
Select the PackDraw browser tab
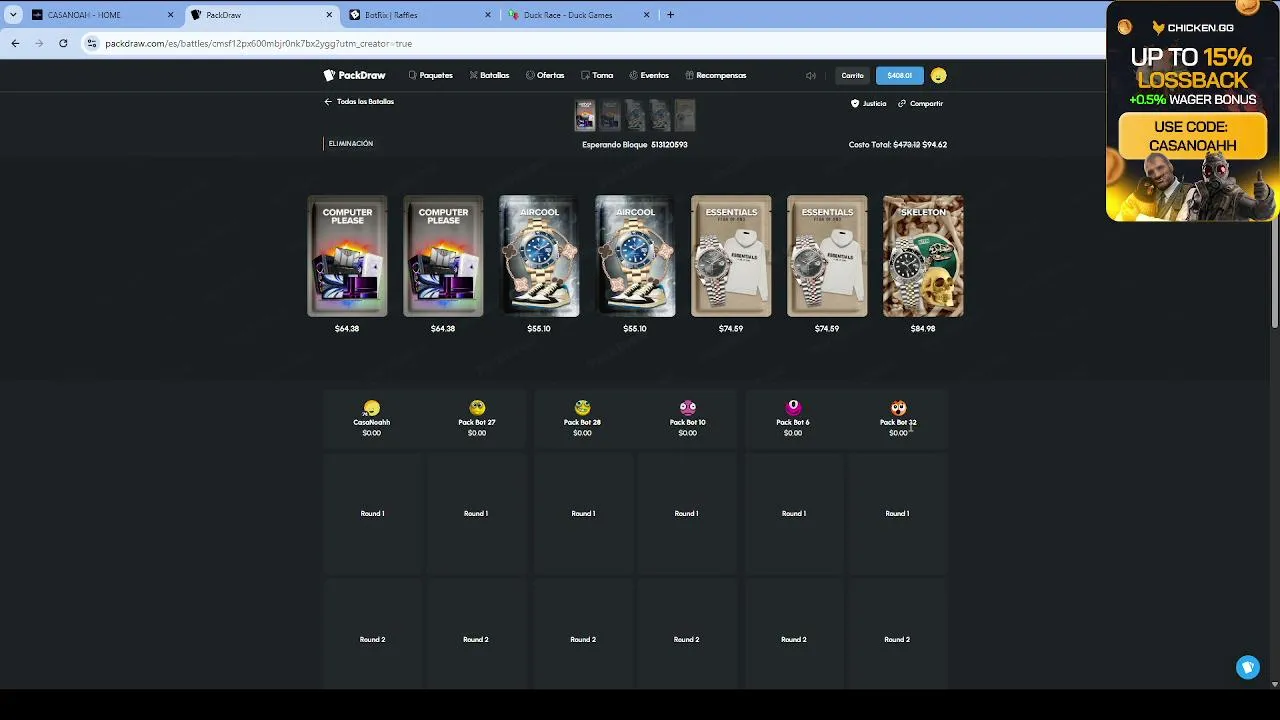(262, 15)
